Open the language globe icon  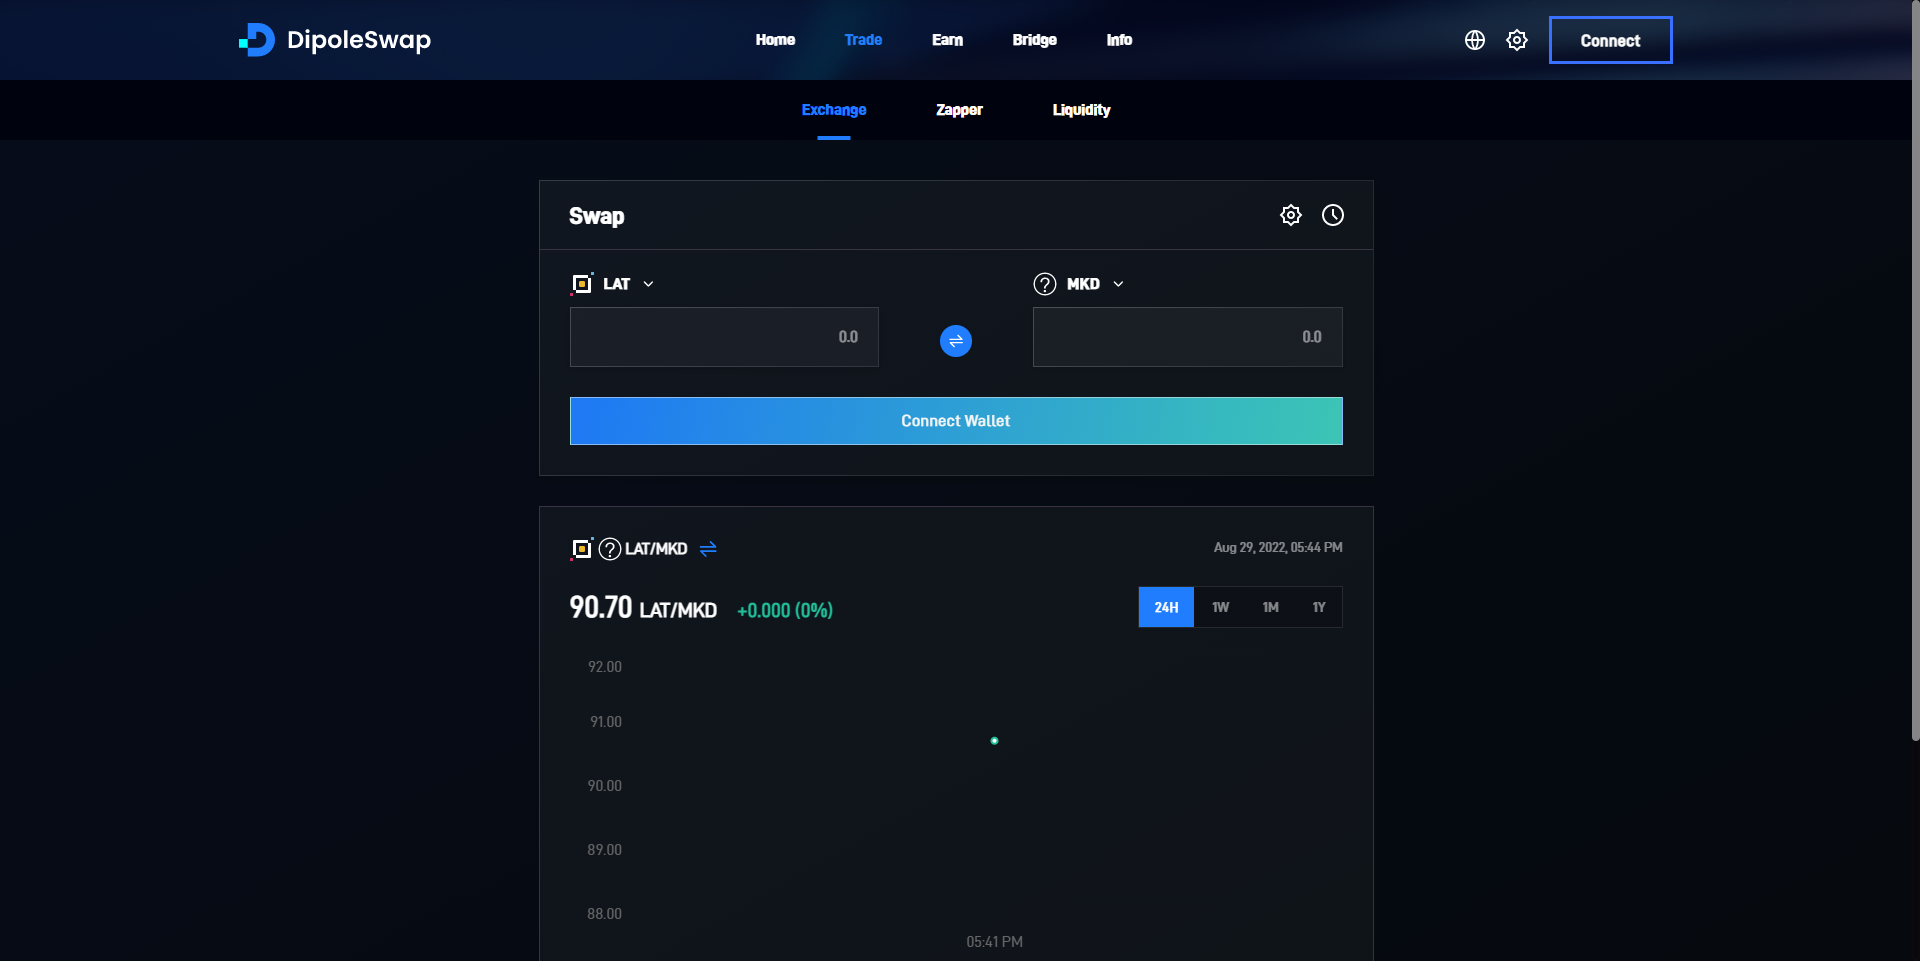(x=1475, y=40)
